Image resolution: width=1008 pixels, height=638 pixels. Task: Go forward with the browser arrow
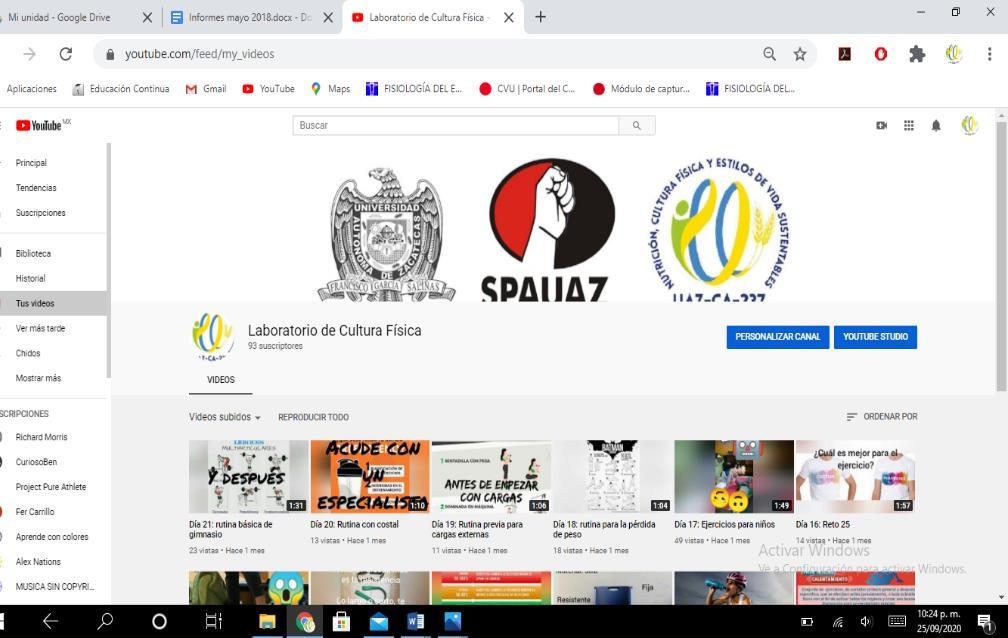(x=30, y=54)
